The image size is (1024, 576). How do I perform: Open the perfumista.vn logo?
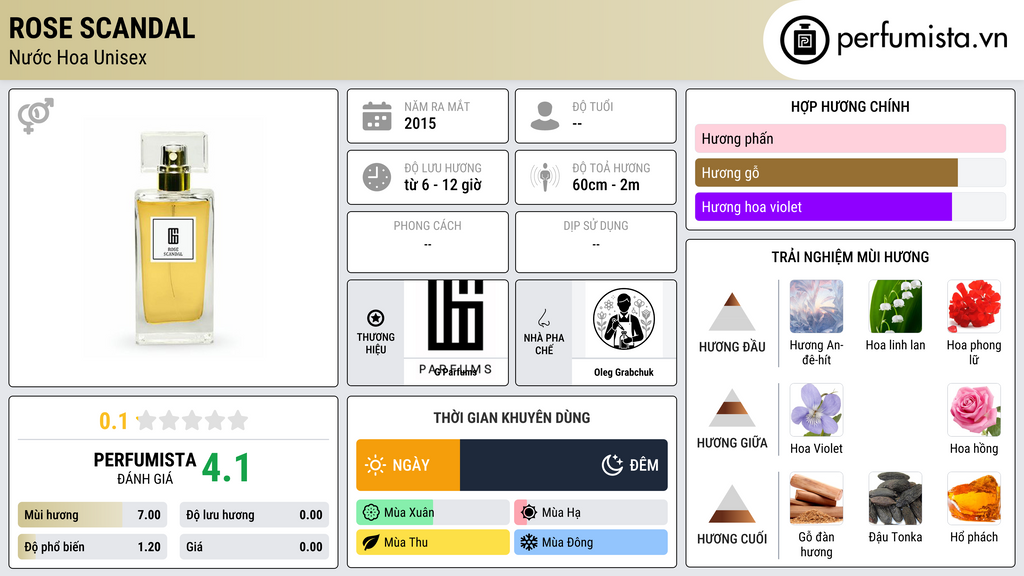click(x=894, y=39)
